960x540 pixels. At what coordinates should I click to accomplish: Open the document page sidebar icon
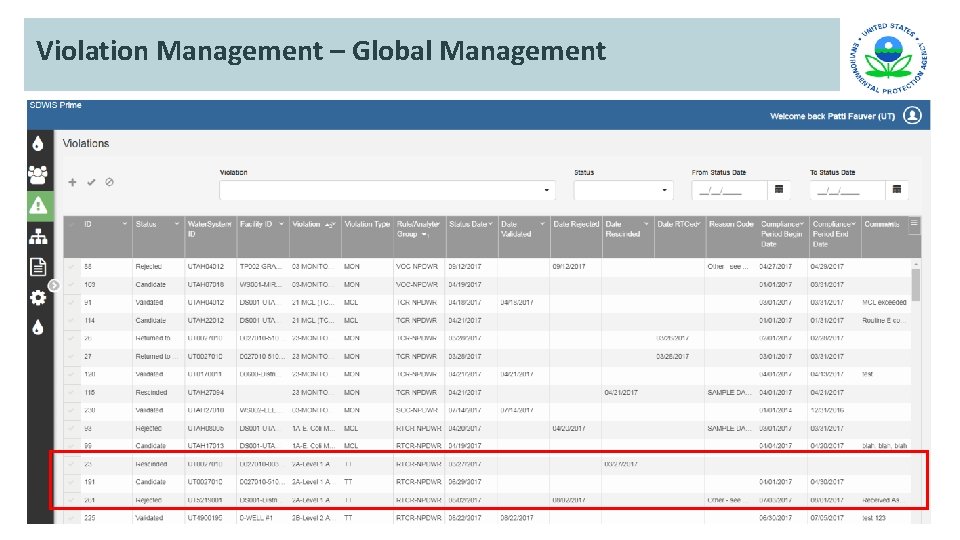point(38,267)
